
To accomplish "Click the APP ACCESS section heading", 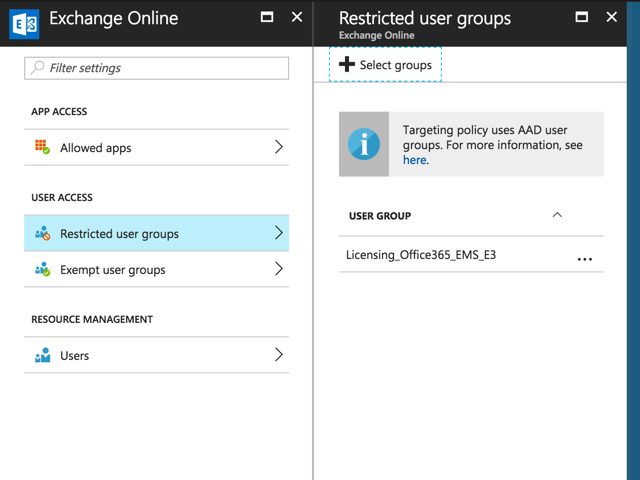I will pos(59,112).
